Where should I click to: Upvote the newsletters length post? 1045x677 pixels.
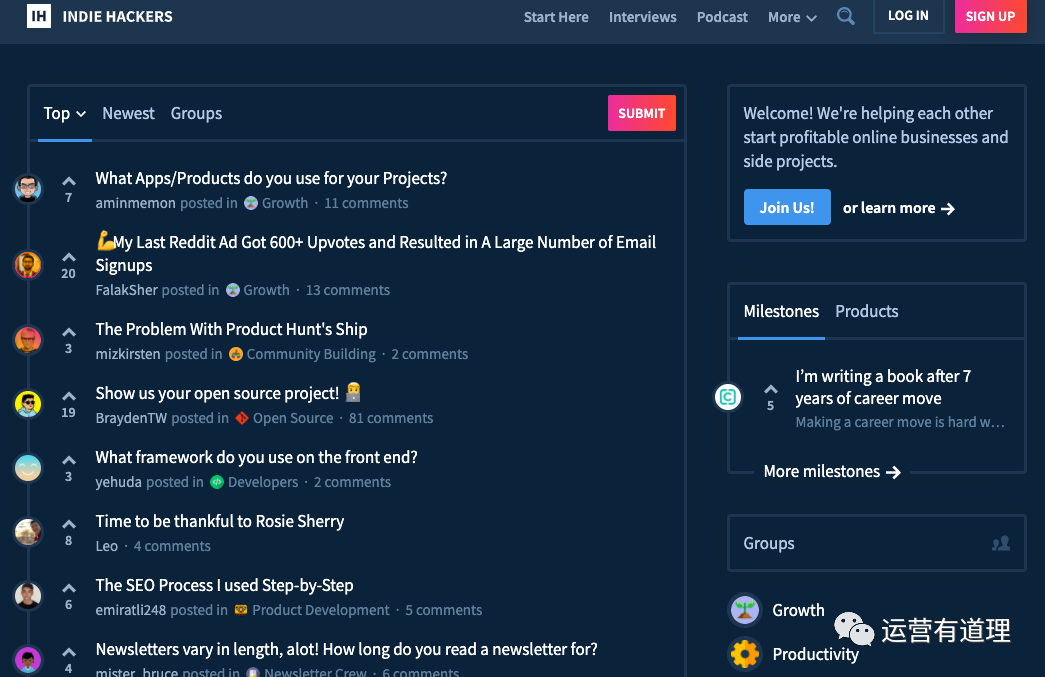point(69,652)
